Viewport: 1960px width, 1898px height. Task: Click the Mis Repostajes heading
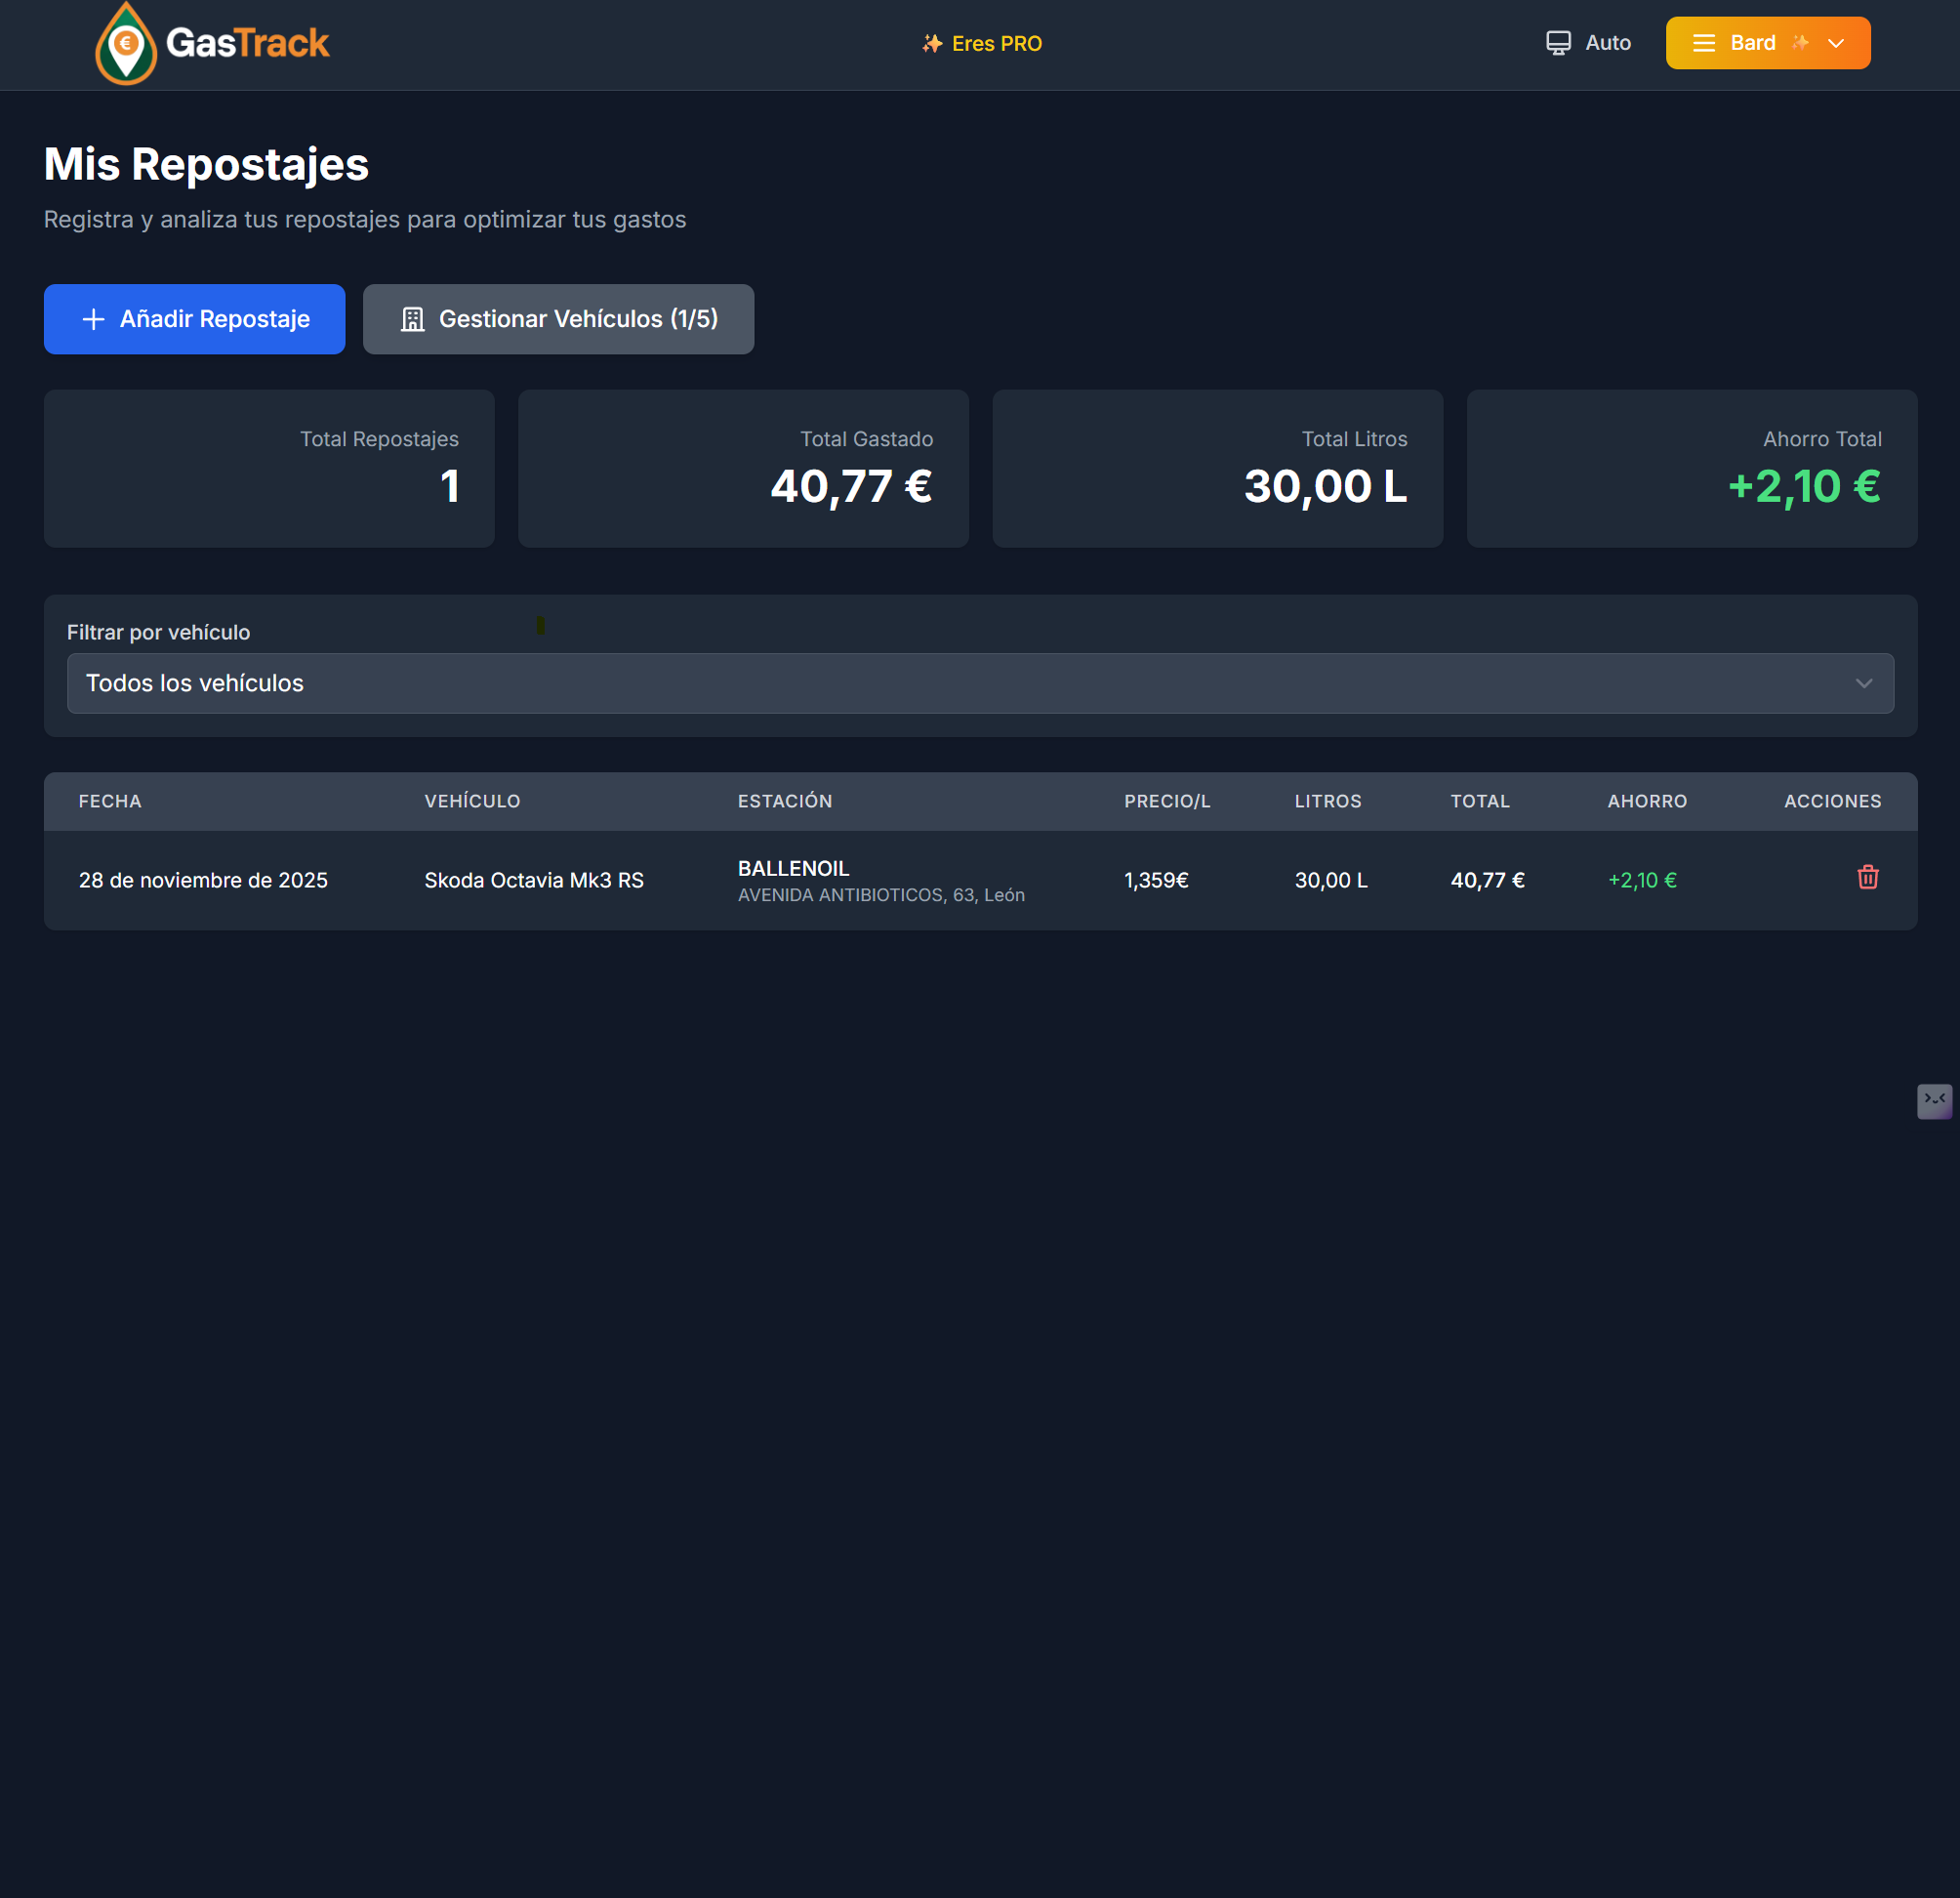tap(206, 164)
